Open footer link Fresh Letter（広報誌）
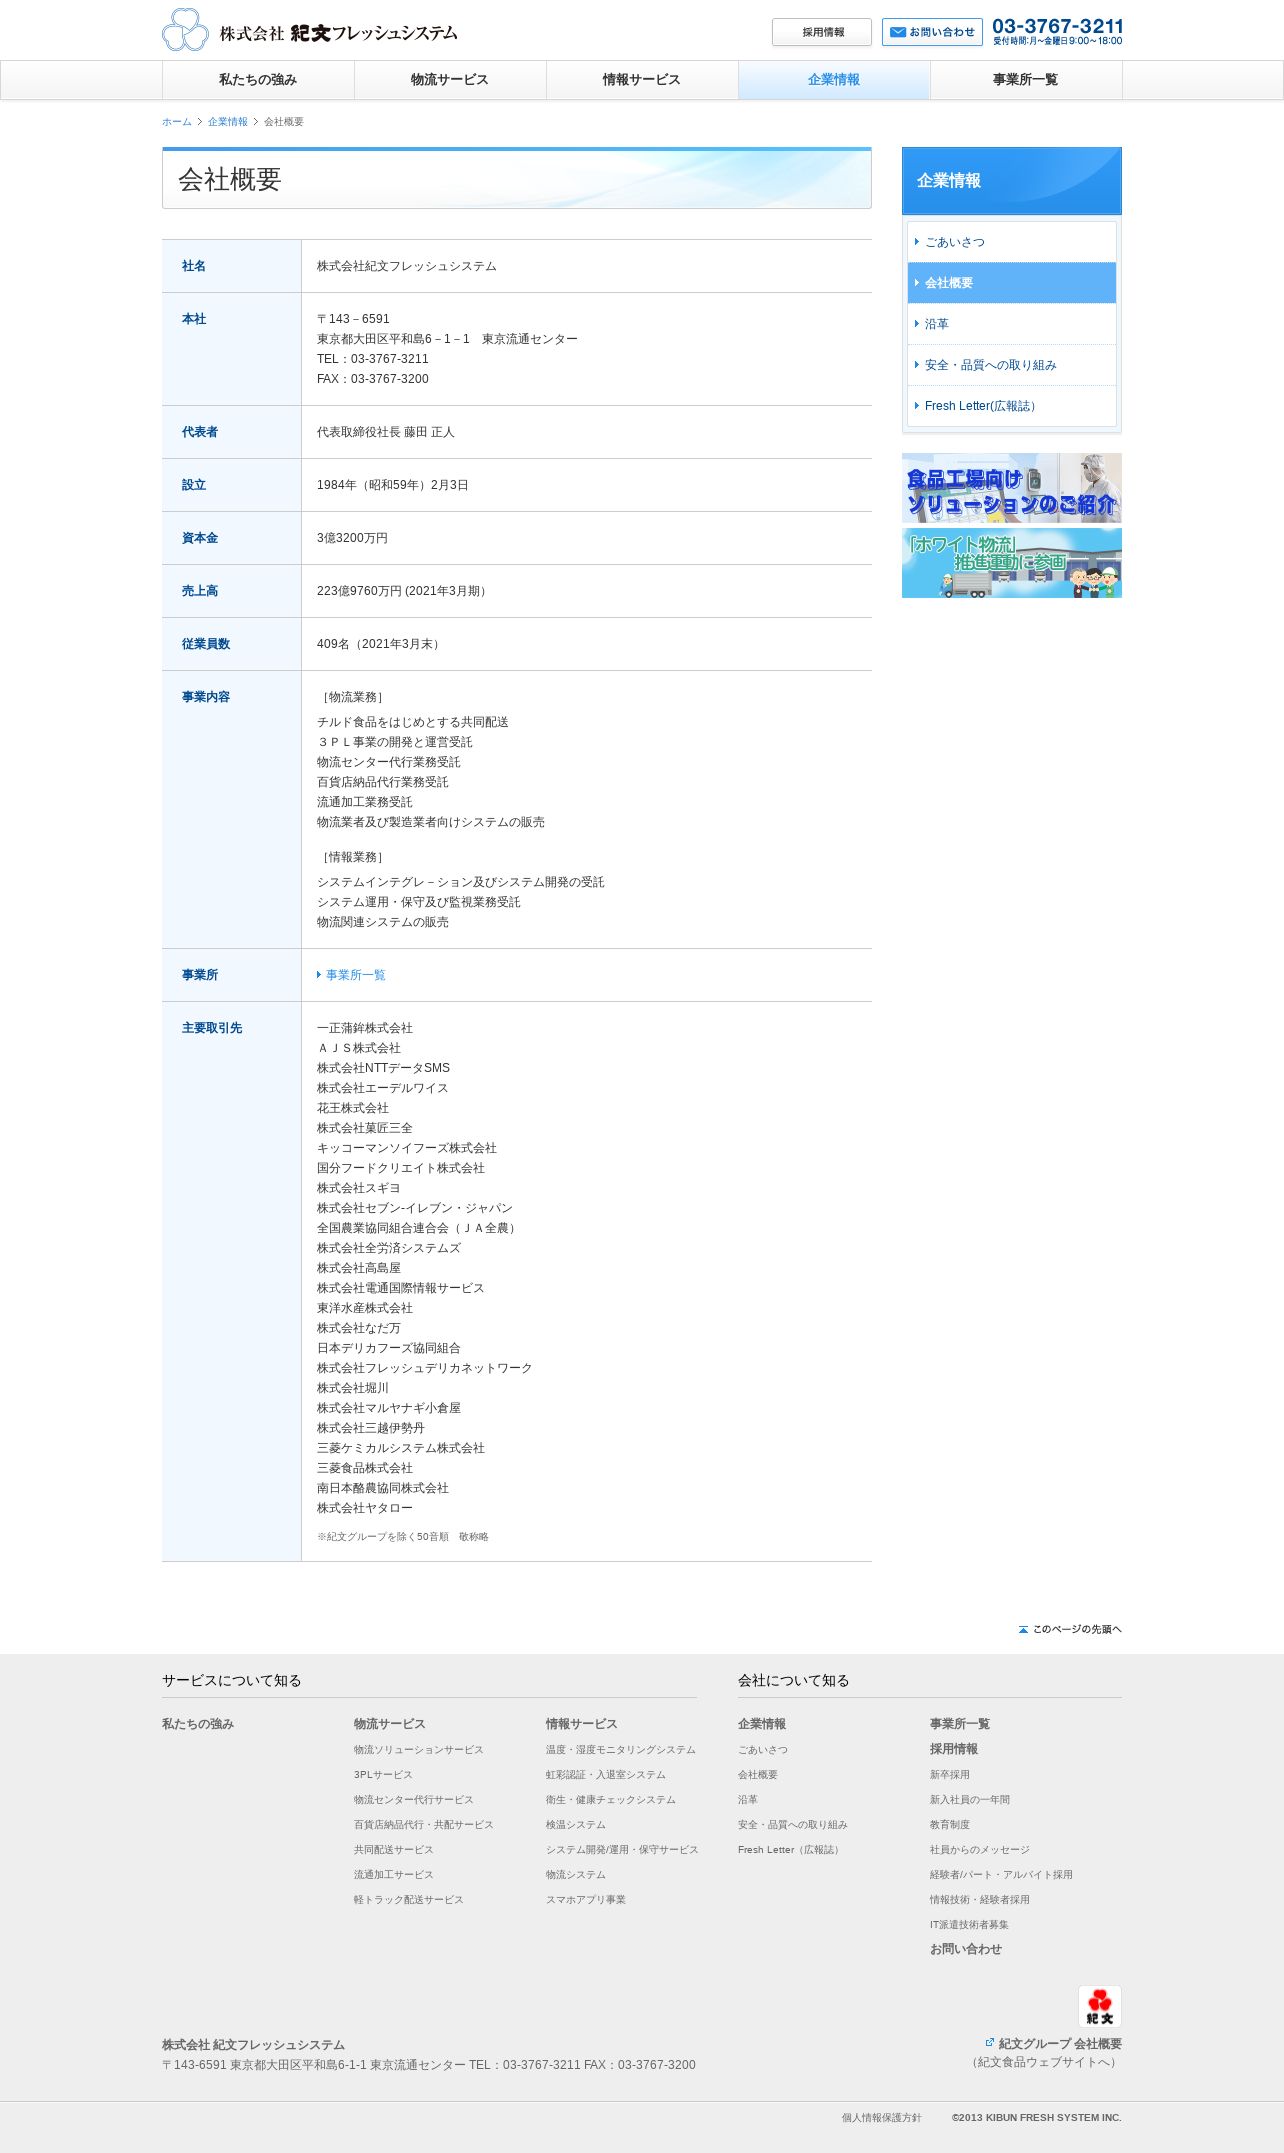 tap(790, 1850)
